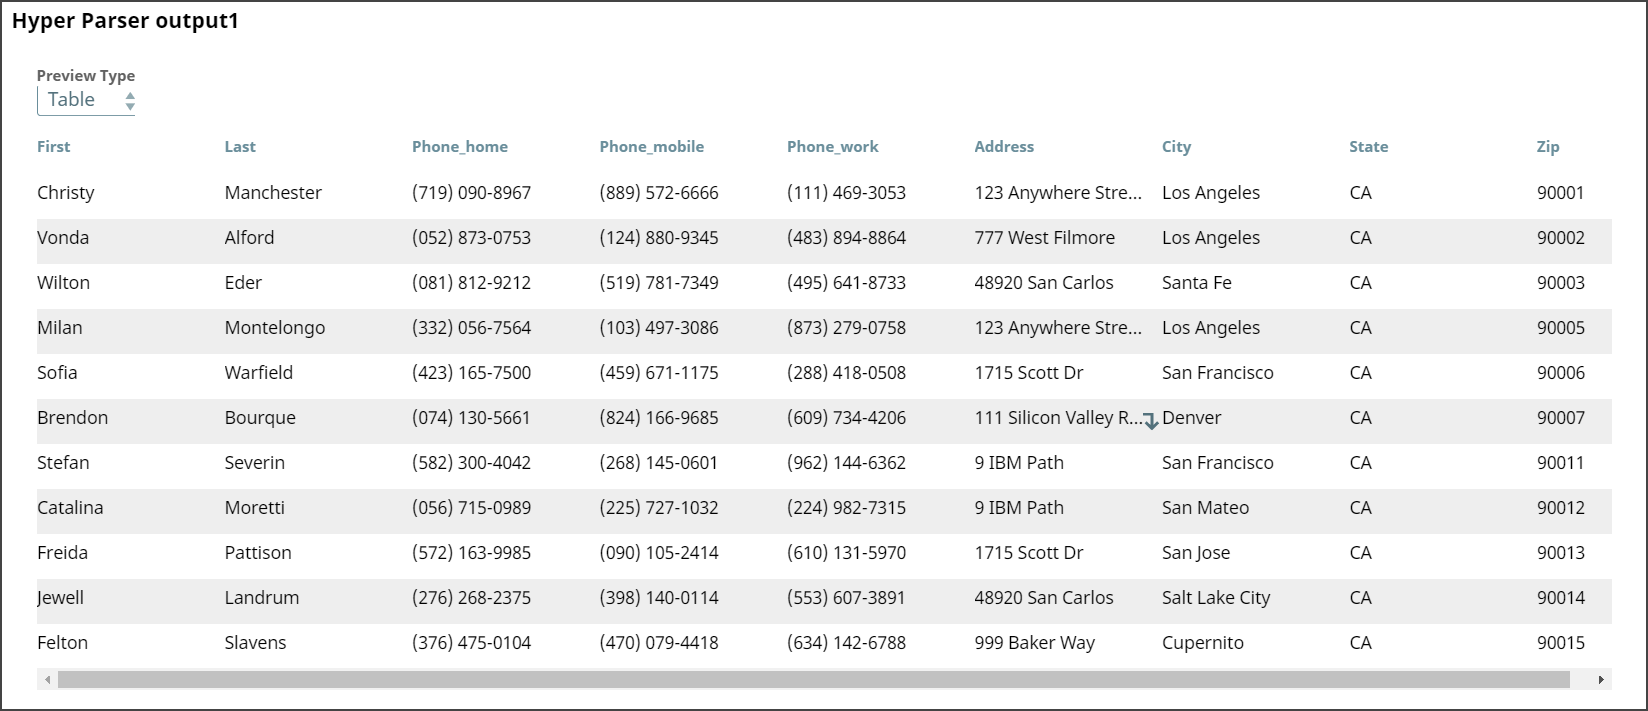Select the State column header

tap(1368, 147)
